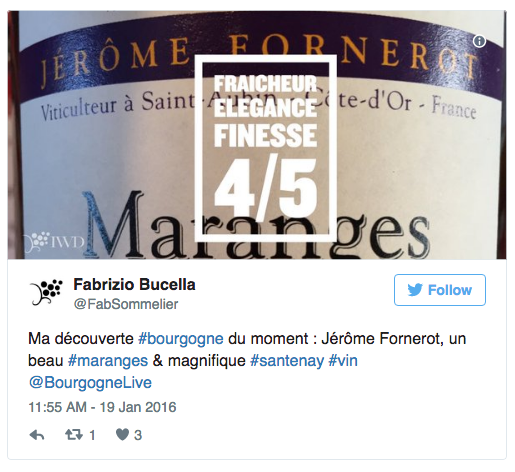Open the #vin hashtag
The width and height of the screenshot is (515, 472).
tap(343, 361)
